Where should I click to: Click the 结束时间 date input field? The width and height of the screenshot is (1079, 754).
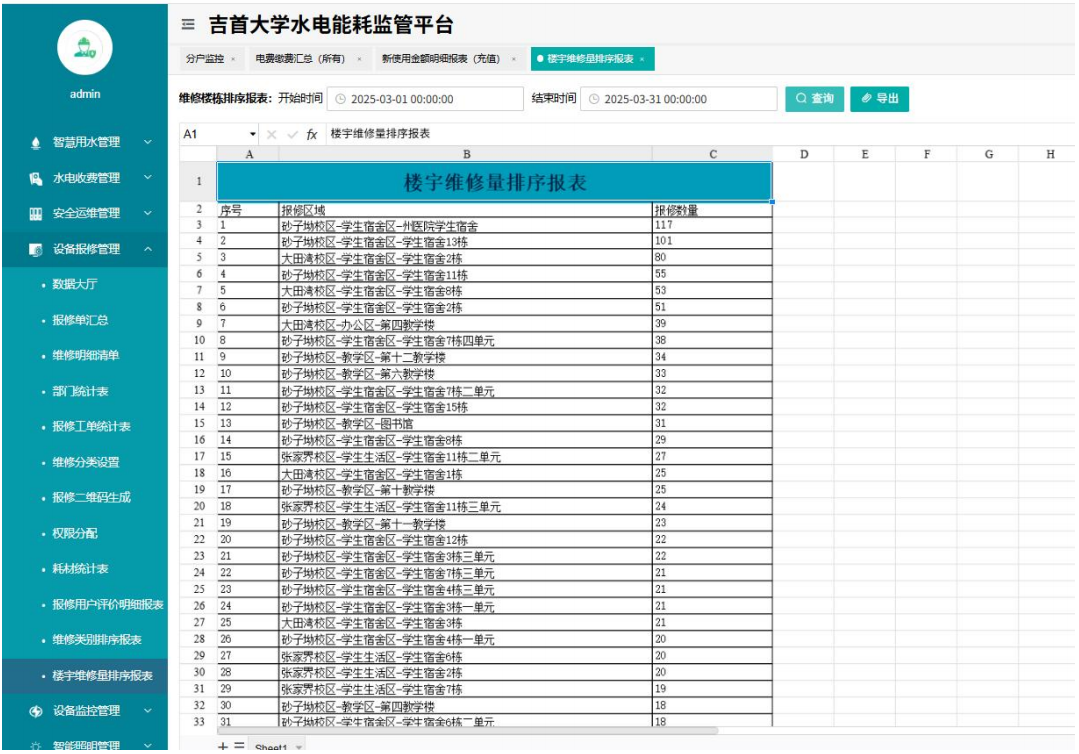[x=679, y=99]
